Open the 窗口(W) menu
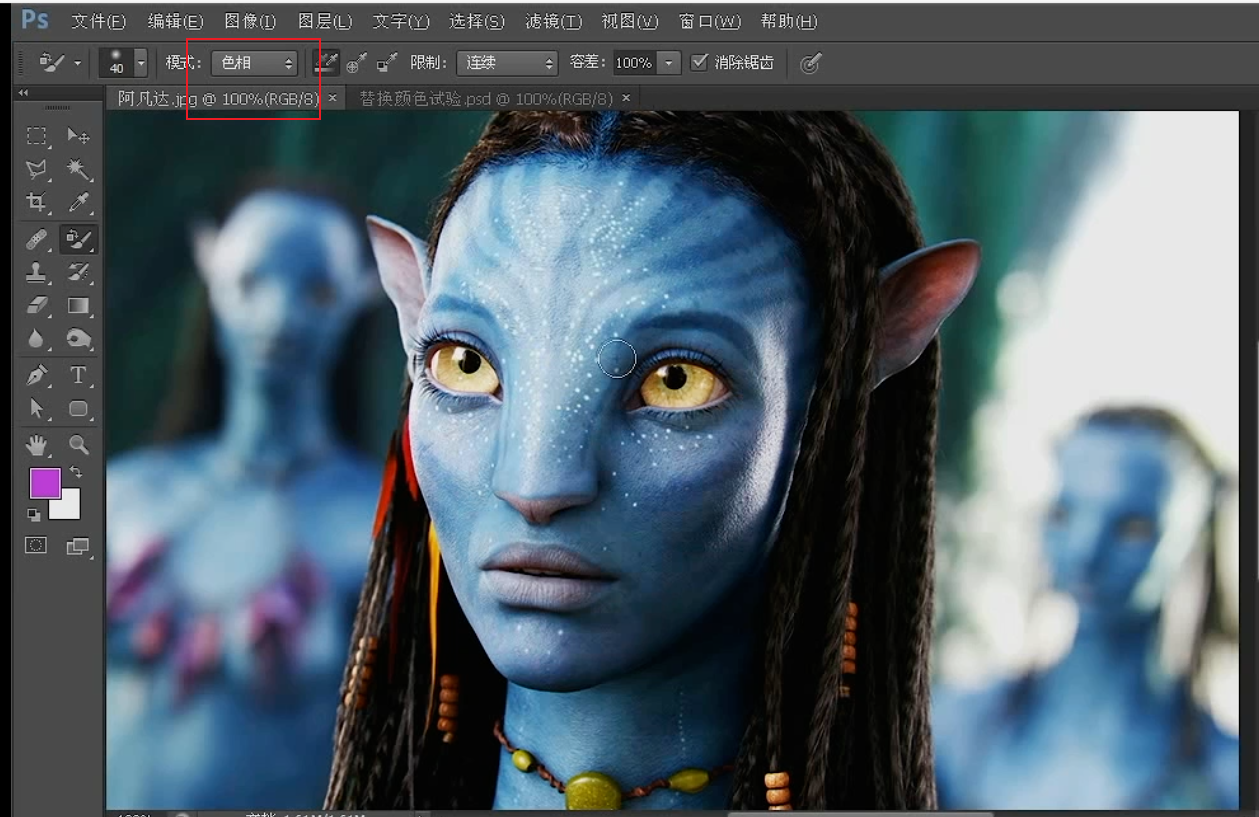 click(x=710, y=21)
